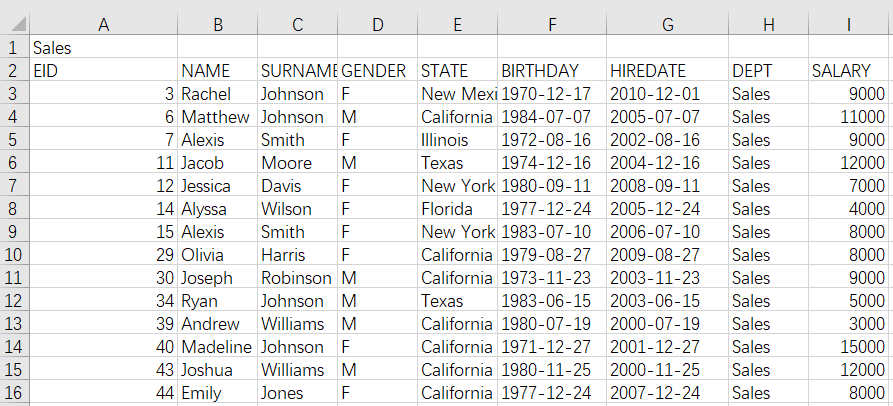Screen dimensions: 893x406
Task: Click column G header
Action: (668, 24)
